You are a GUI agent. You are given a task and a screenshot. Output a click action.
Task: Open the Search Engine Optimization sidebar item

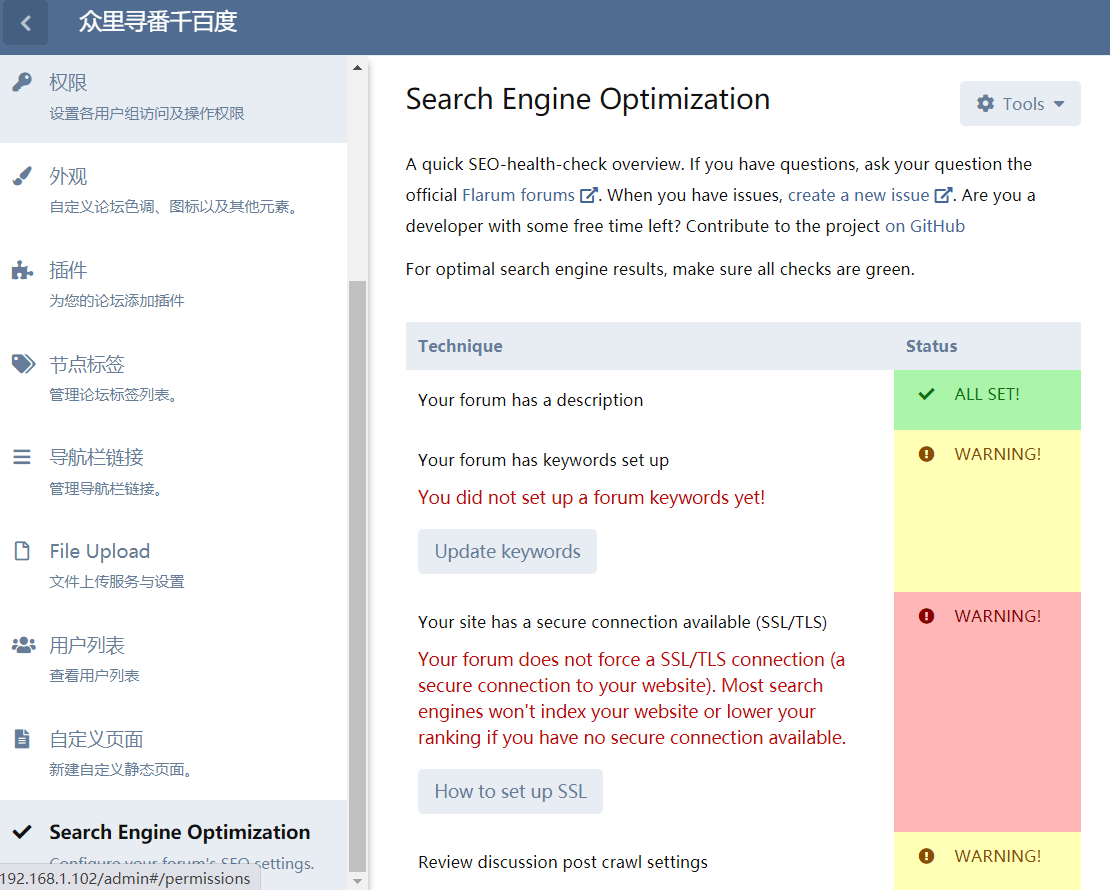(x=179, y=833)
